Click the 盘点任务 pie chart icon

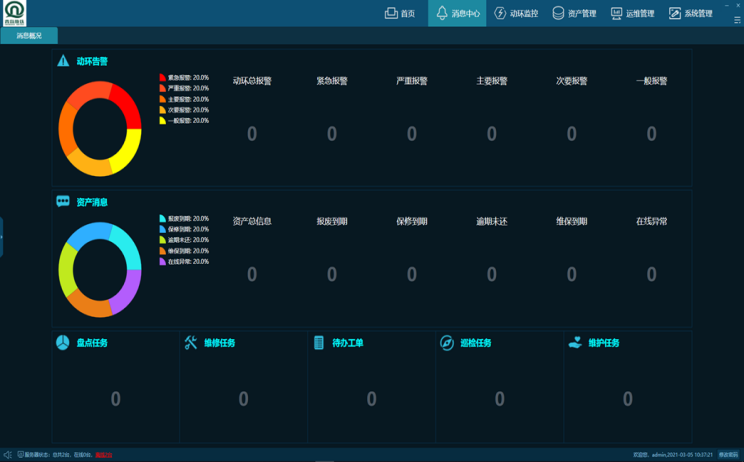[63, 343]
